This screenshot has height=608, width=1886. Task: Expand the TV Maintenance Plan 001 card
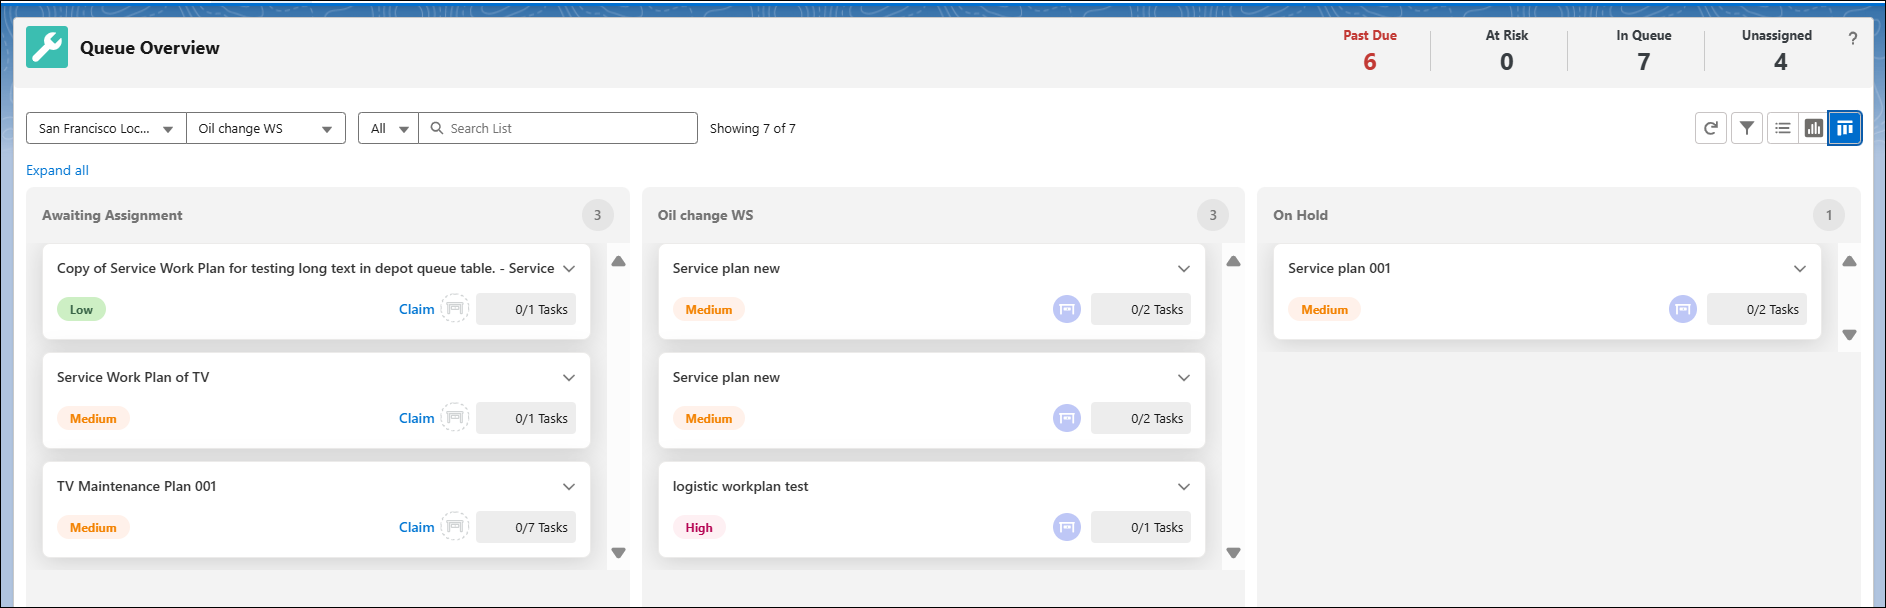[569, 486]
